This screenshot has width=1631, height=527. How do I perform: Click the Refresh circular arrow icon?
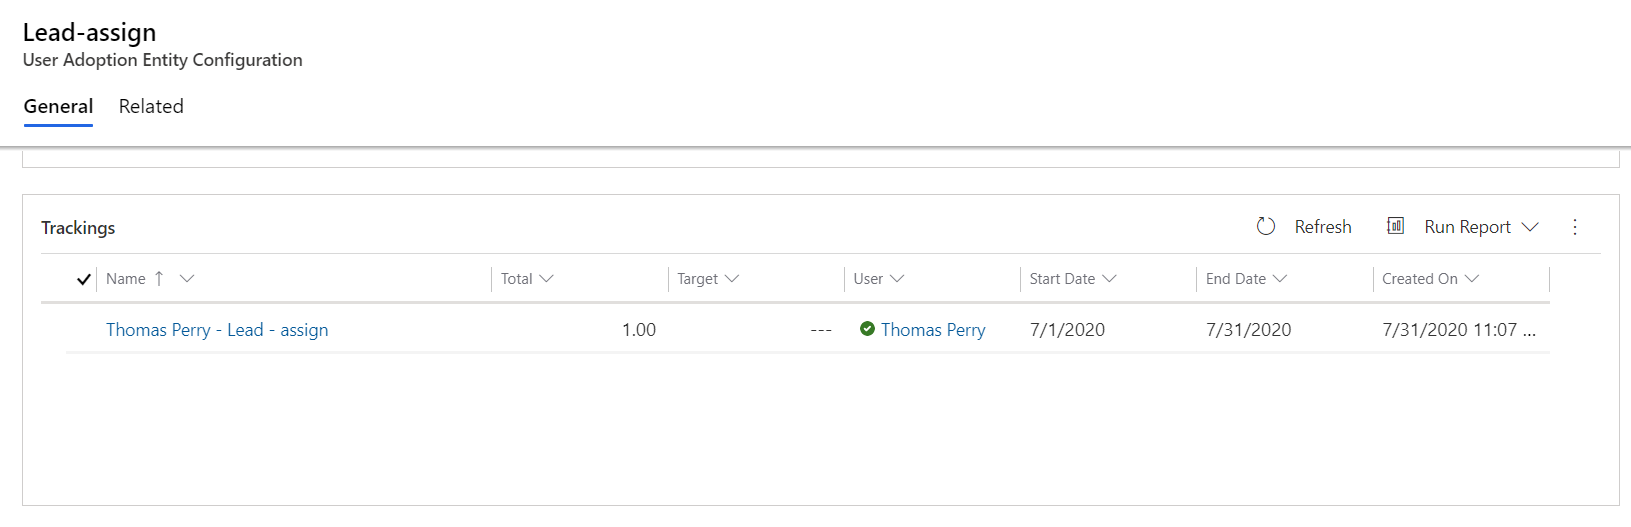[1266, 226]
